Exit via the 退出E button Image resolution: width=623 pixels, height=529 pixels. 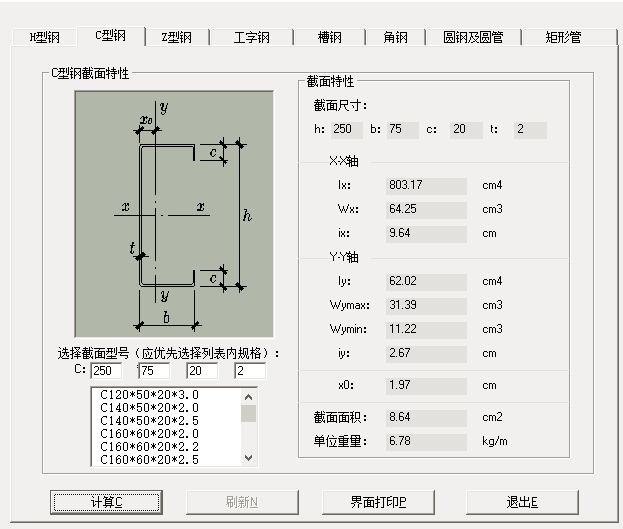[x=522, y=502]
